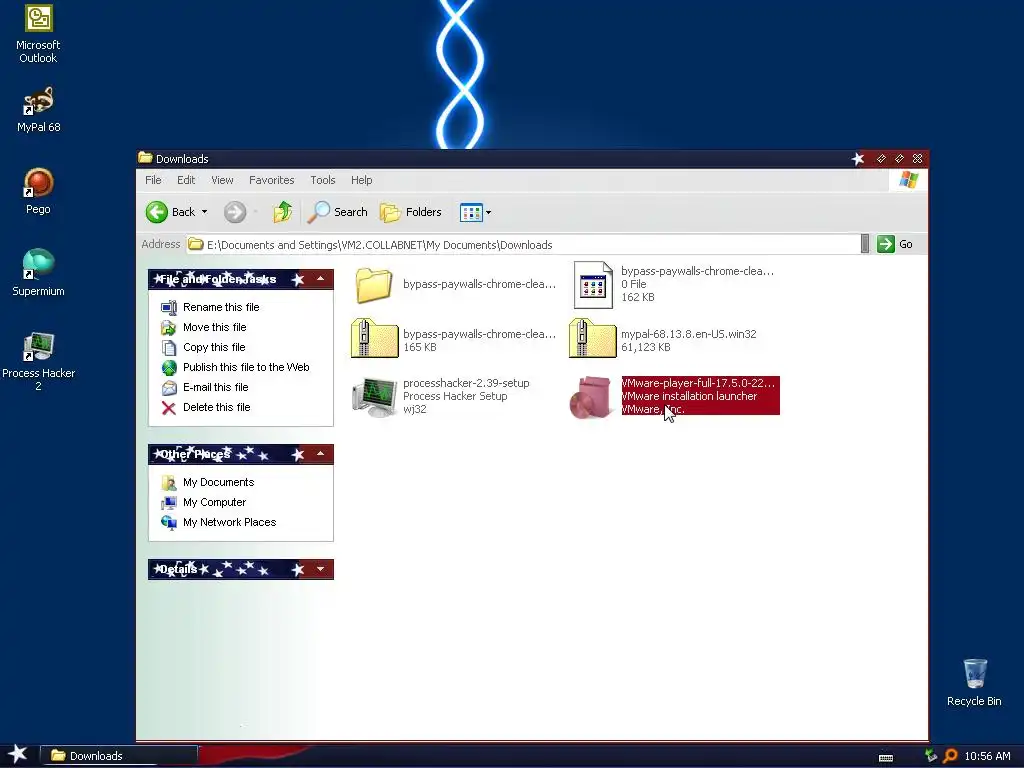Go to My Network Places
The image size is (1024, 768).
click(229, 522)
